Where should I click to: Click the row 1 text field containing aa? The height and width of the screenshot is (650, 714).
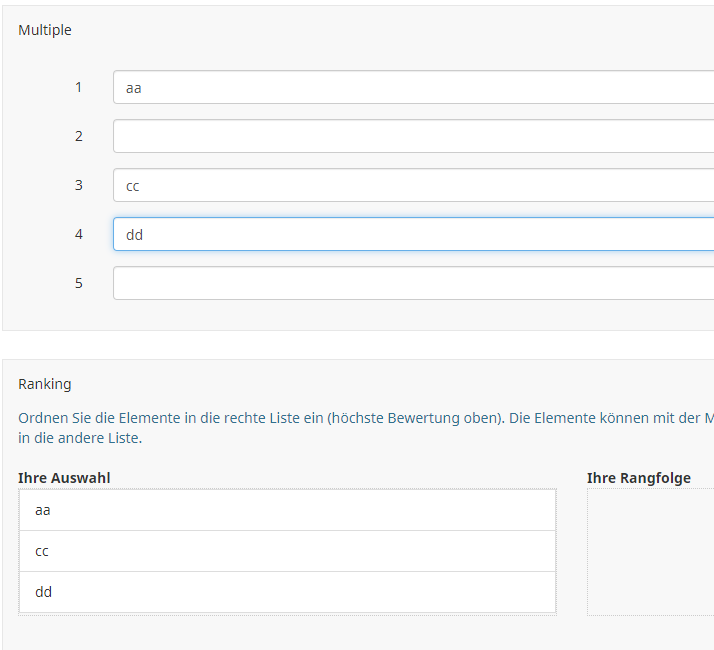pyautogui.click(x=412, y=87)
